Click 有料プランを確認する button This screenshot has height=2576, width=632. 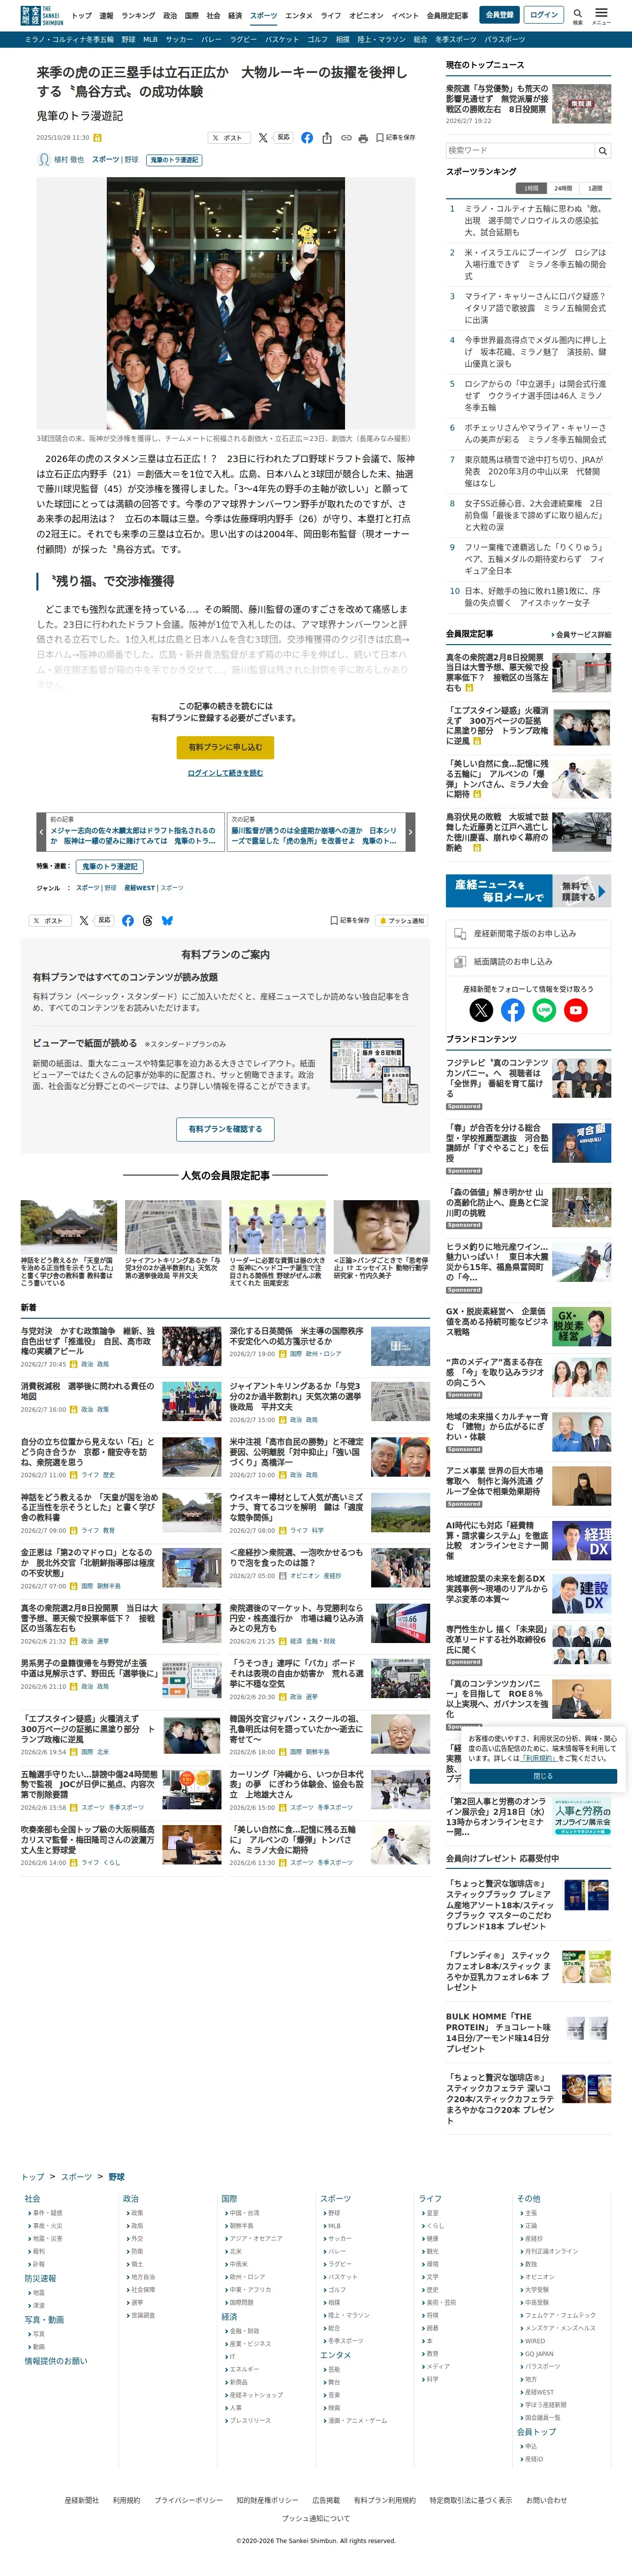225,1129
